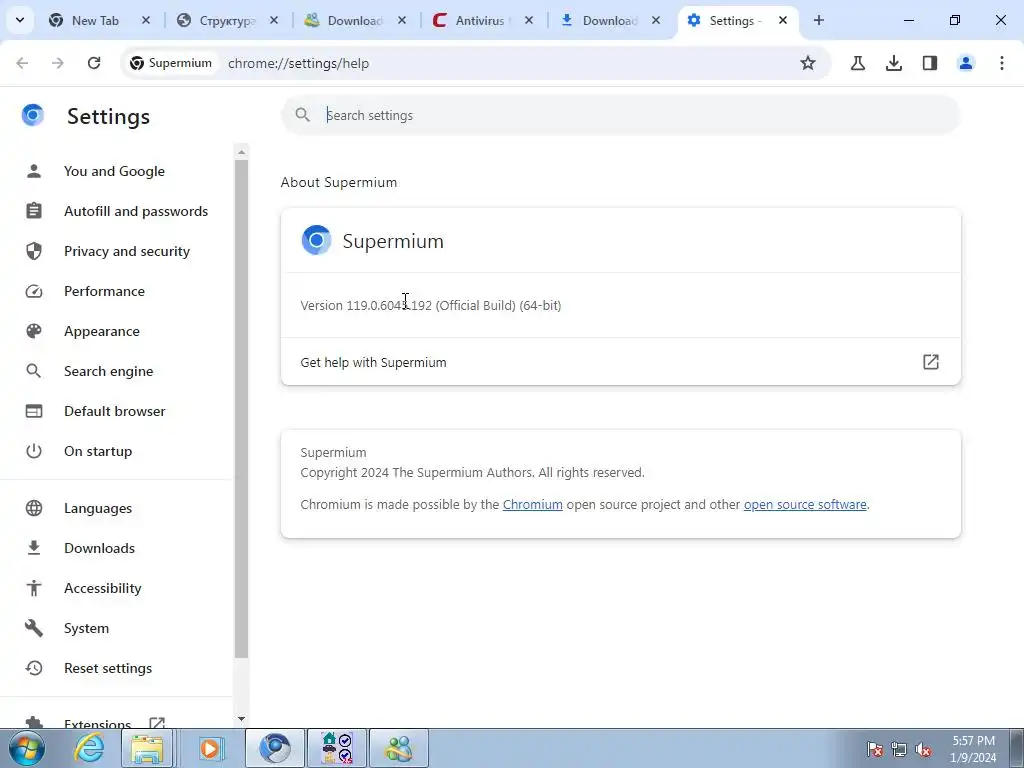Go back with the back arrow
Viewport: 1024px width, 768px height.
coord(22,63)
